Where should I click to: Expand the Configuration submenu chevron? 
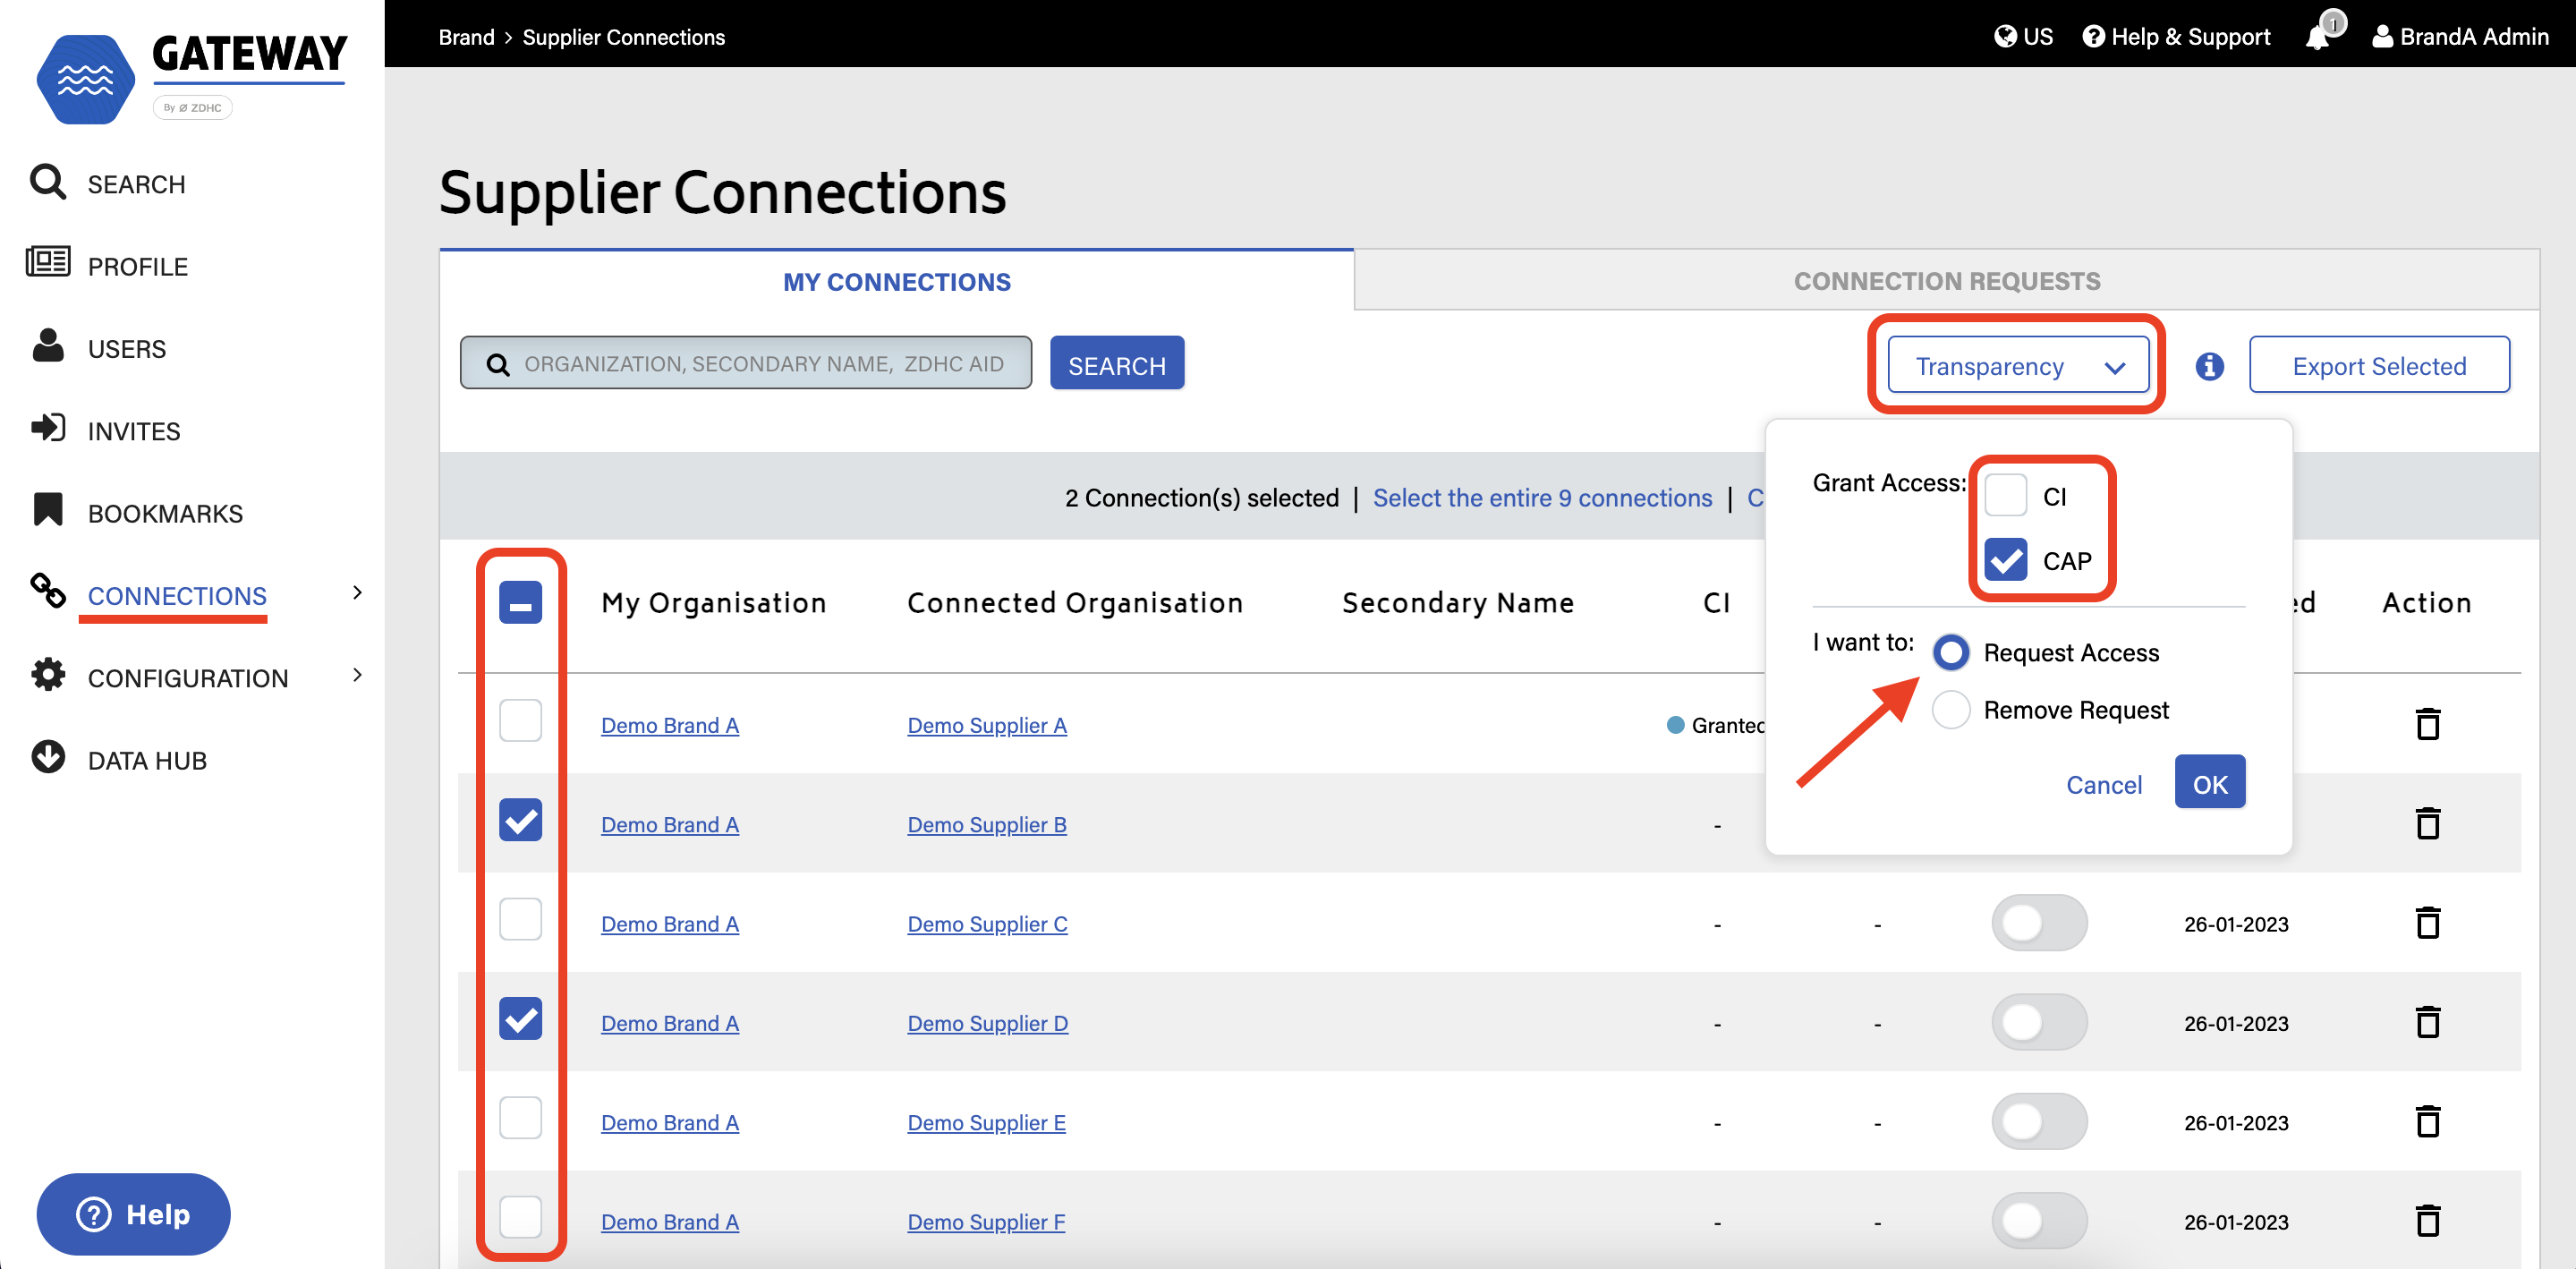357,676
